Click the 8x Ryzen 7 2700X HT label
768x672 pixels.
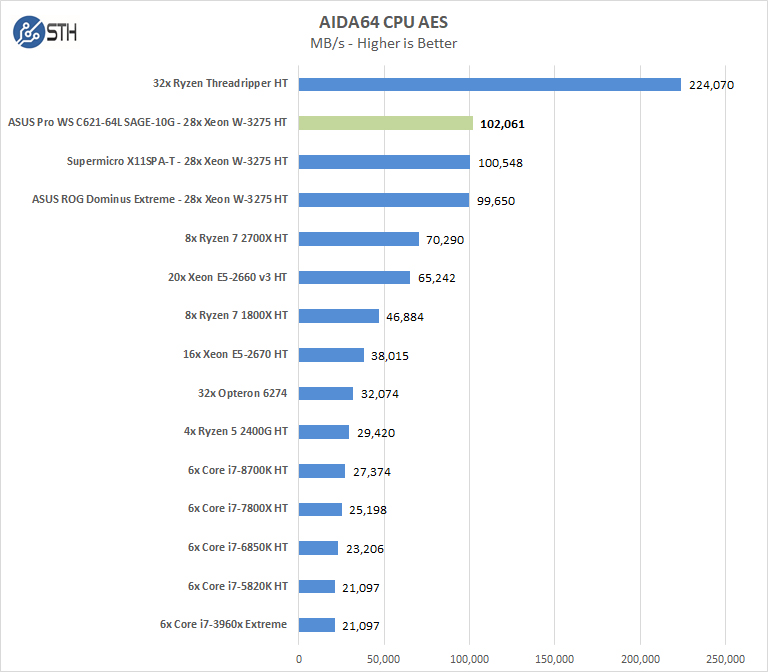[236, 239]
